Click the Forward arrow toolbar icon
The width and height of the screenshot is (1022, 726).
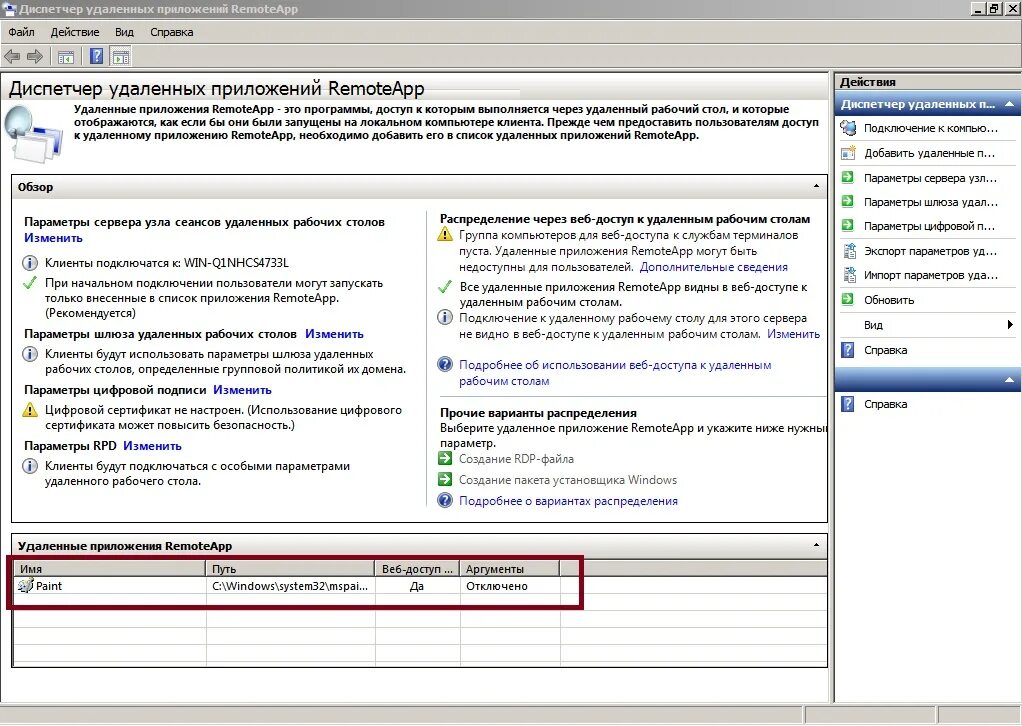coord(35,57)
